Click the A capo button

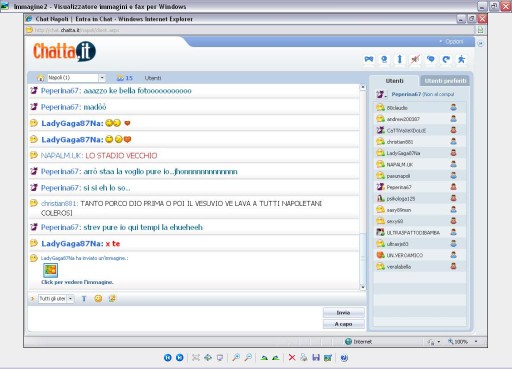pyautogui.click(x=343, y=324)
